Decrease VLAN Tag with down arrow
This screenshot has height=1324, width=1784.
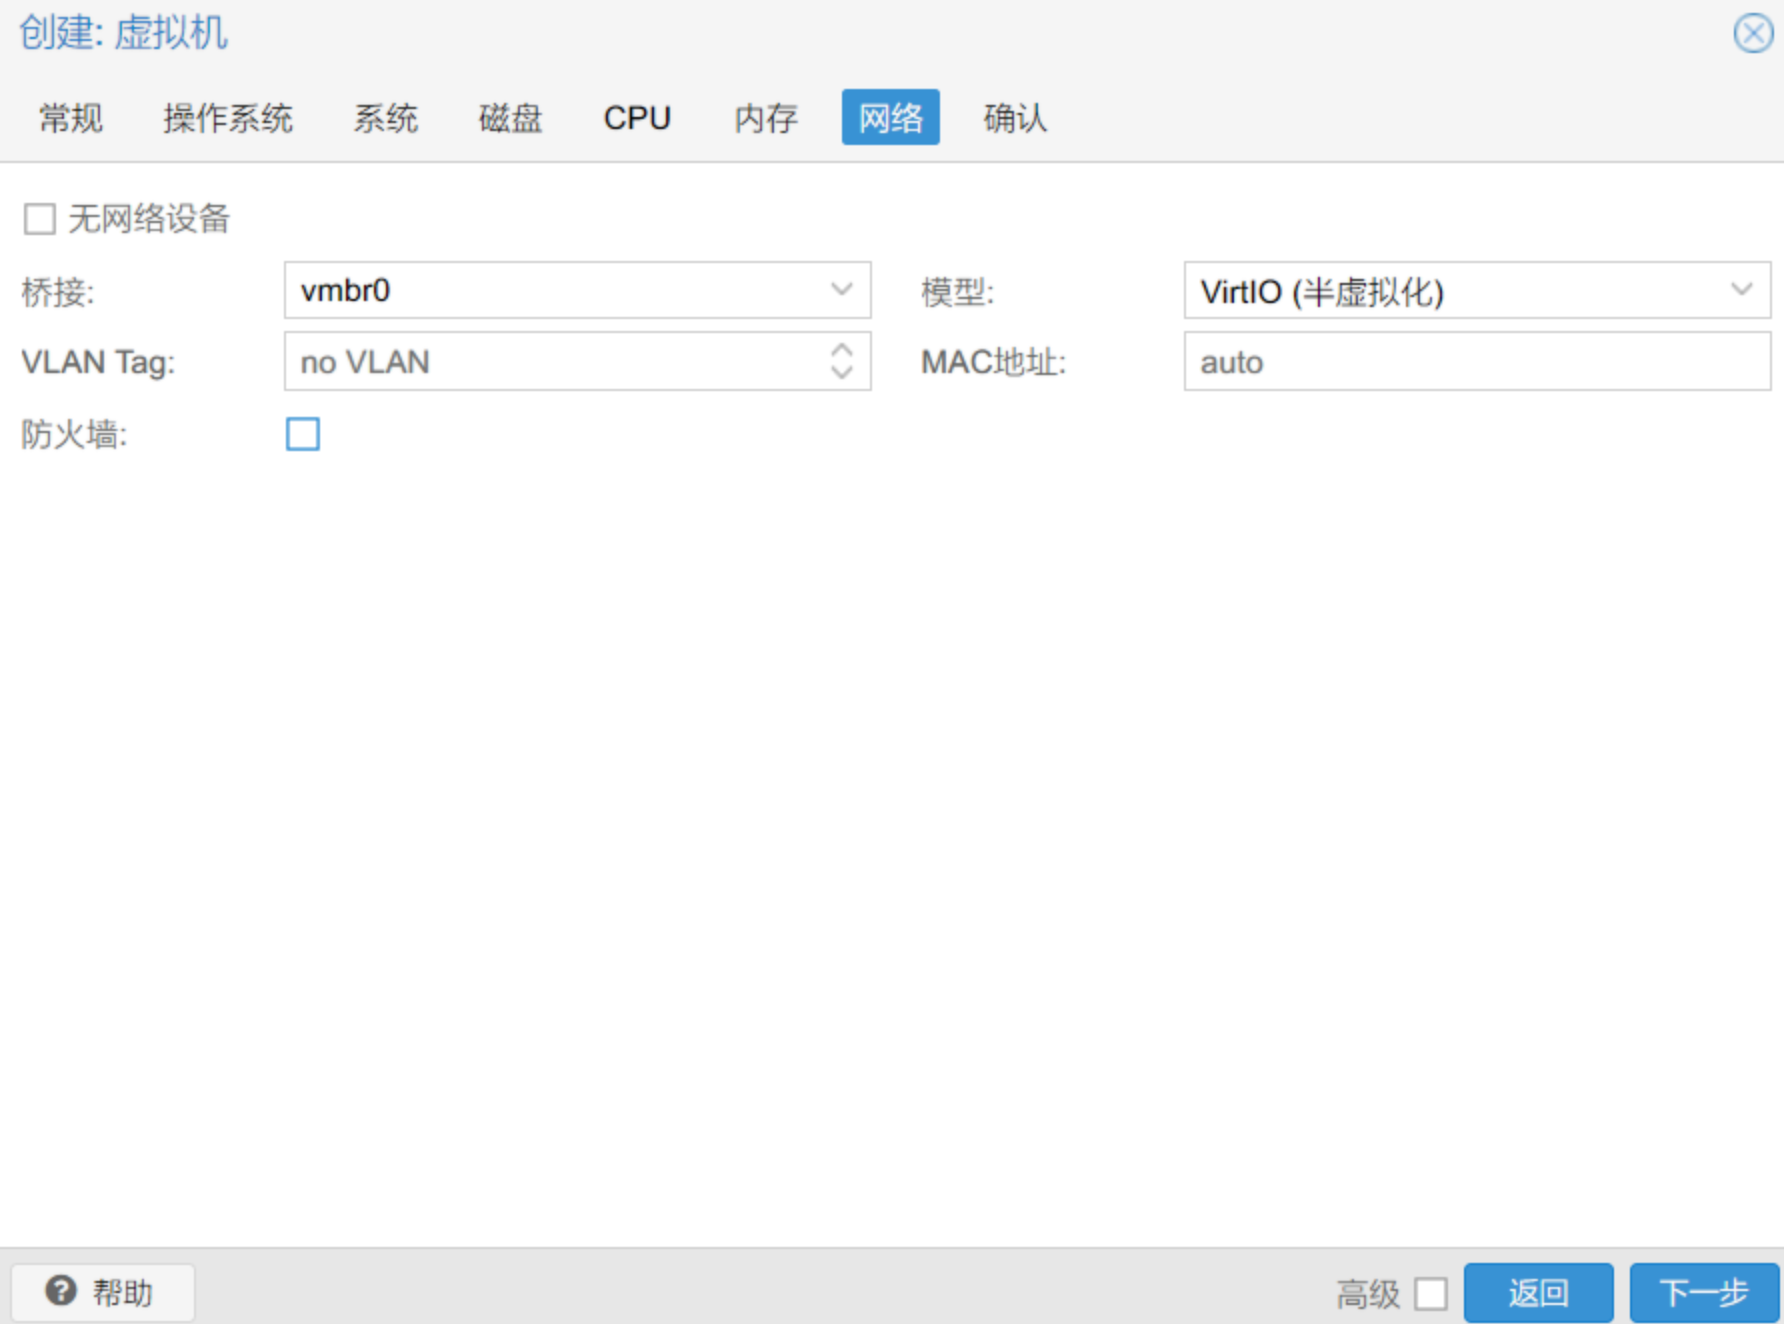(842, 372)
